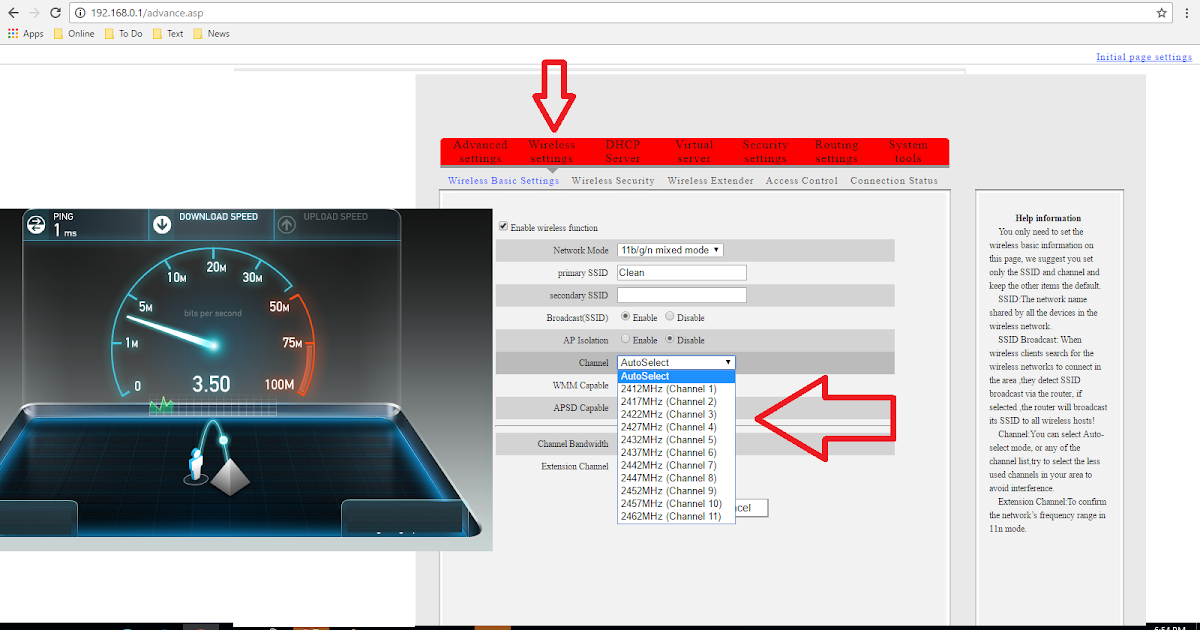Open the DHCP Server menu
The height and width of the screenshot is (630, 1200).
pyautogui.click(x=622, y=150)
